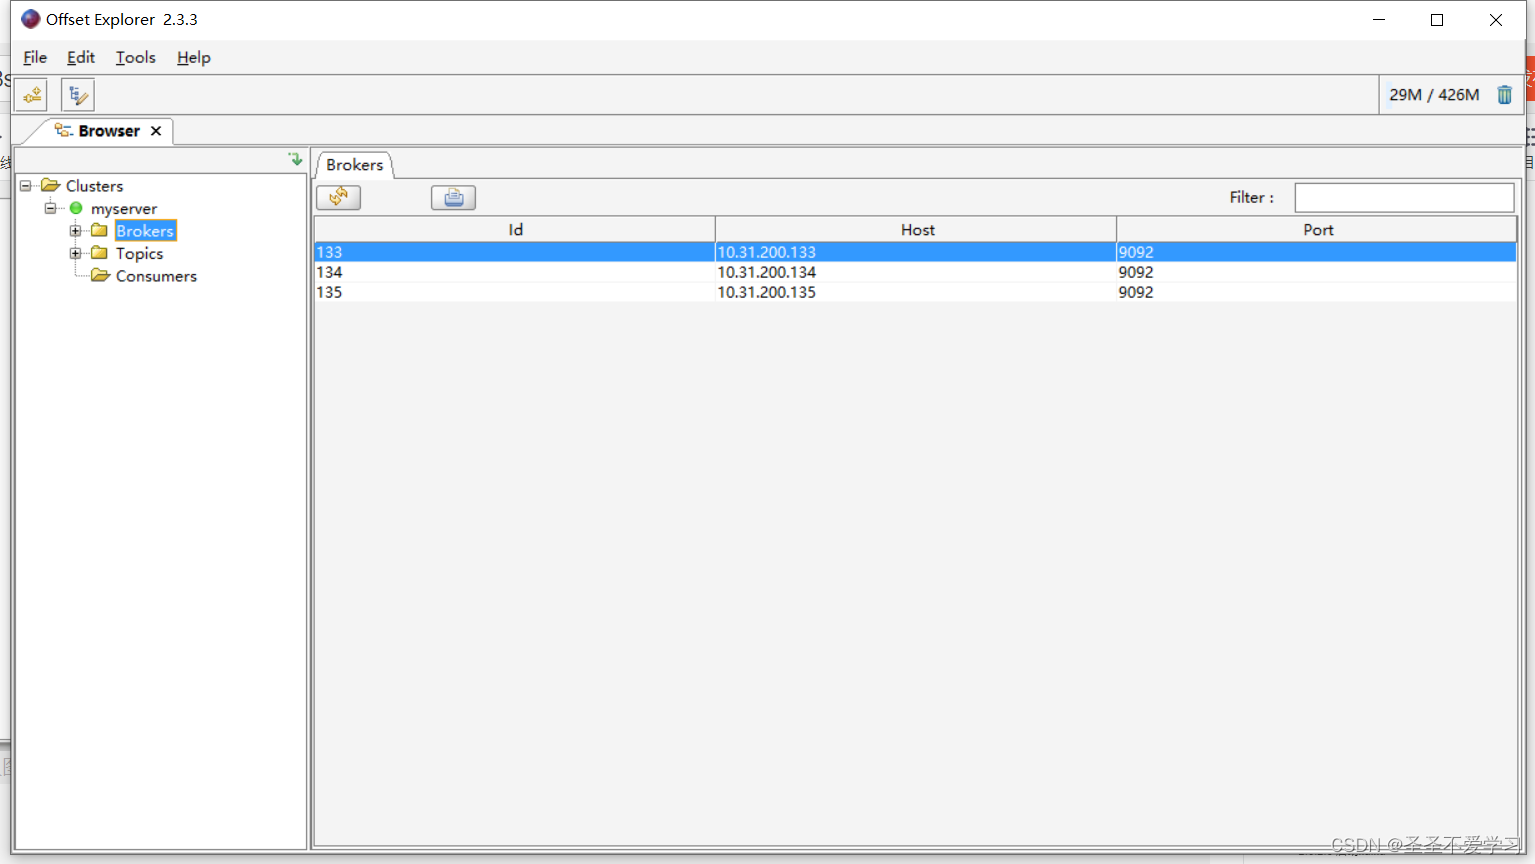
Task: Click the green arrow tree refresh icon
Action: pyautogui.click(x=295, y=159)
